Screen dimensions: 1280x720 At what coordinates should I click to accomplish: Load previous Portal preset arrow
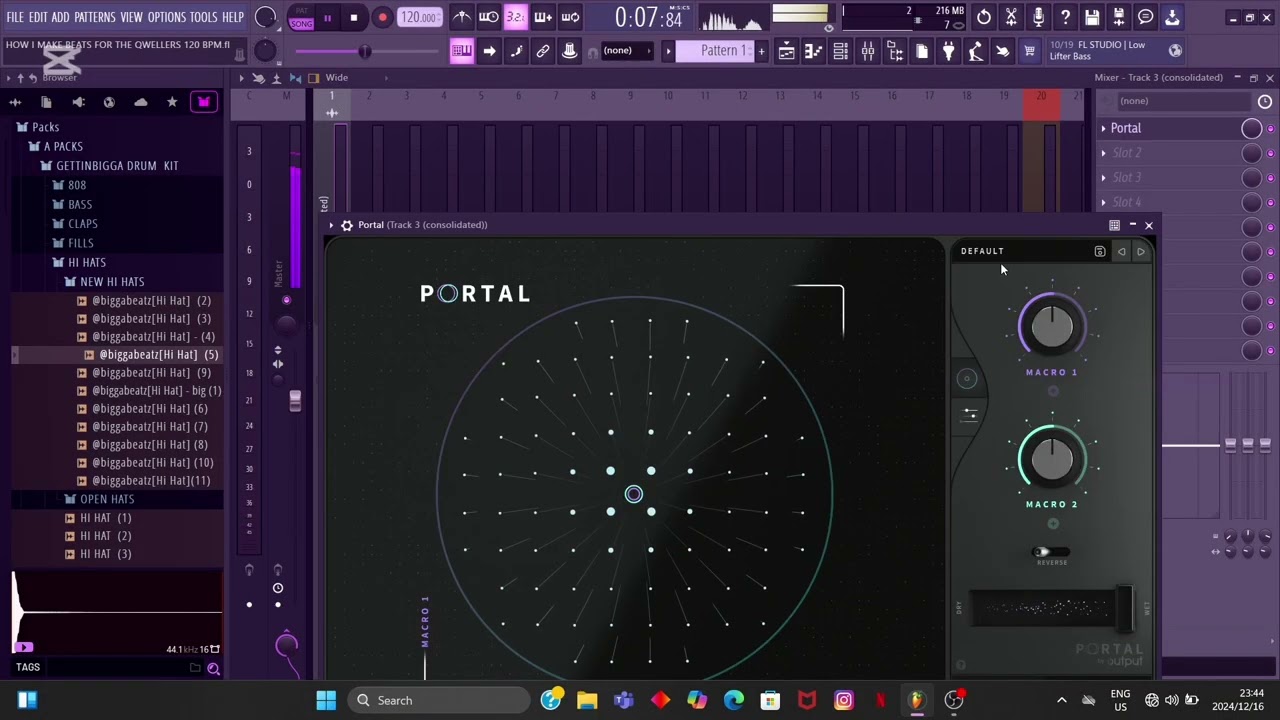(x=1121, y=252)
